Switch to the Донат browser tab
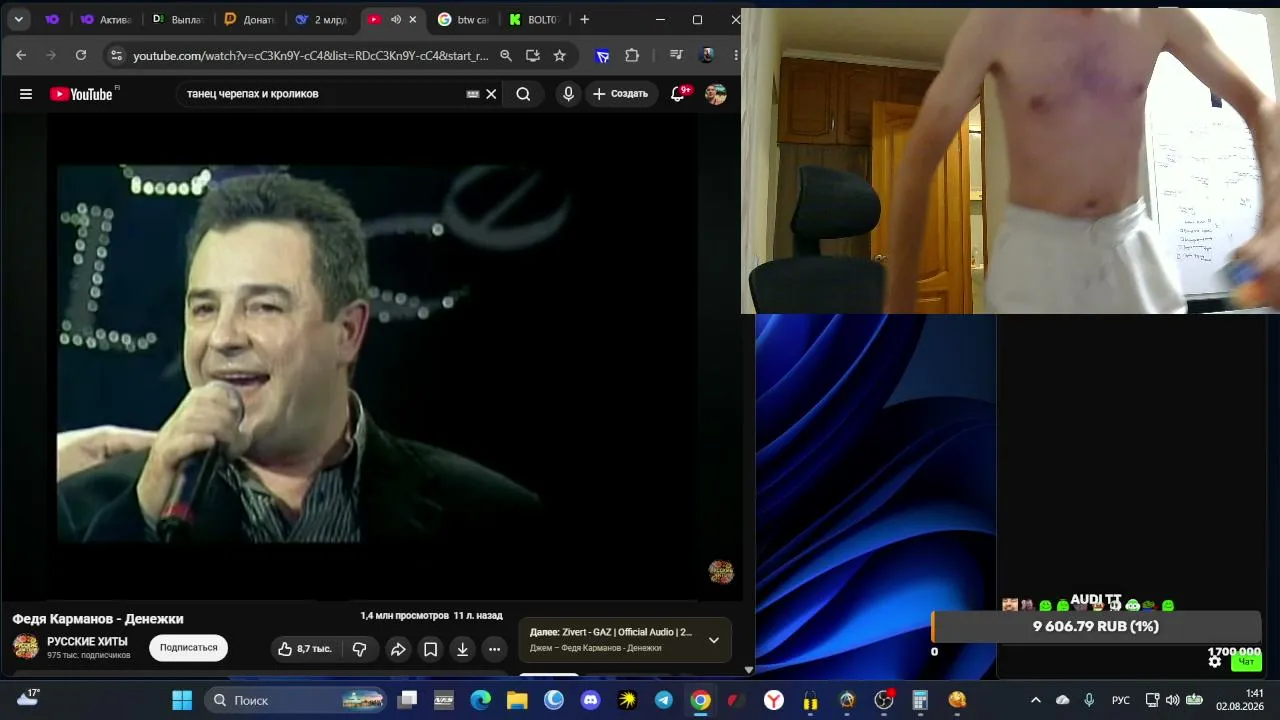This screenshot has width=1280, height=720. [249, 20]
